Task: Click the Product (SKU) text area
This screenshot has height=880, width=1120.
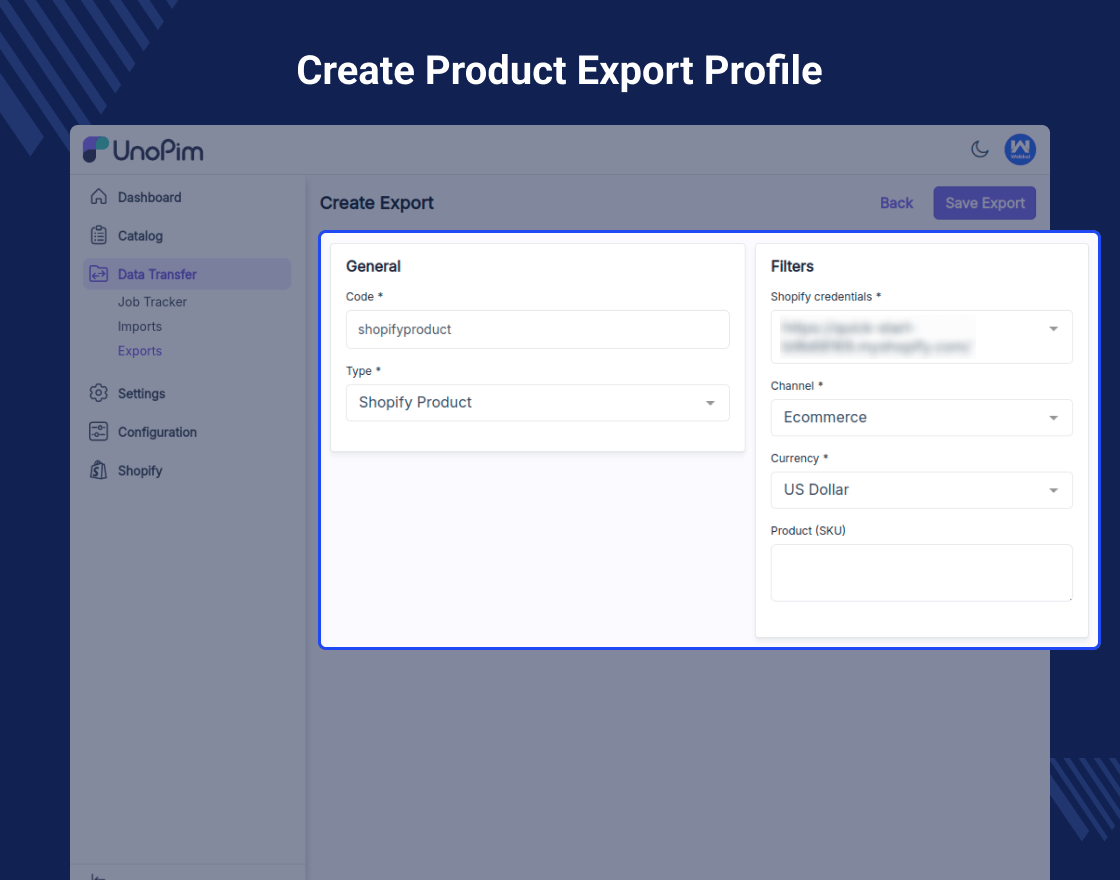Action: tap(921, 573)
